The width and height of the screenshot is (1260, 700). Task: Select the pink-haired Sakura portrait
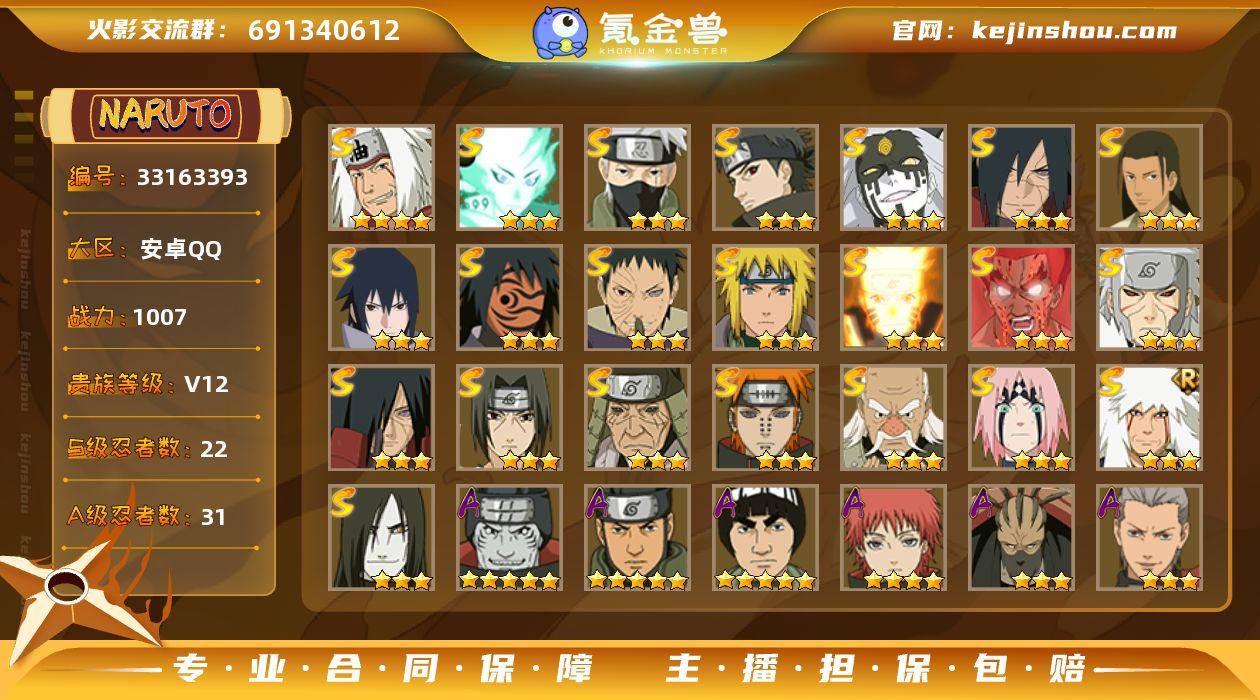(1022, 417)
